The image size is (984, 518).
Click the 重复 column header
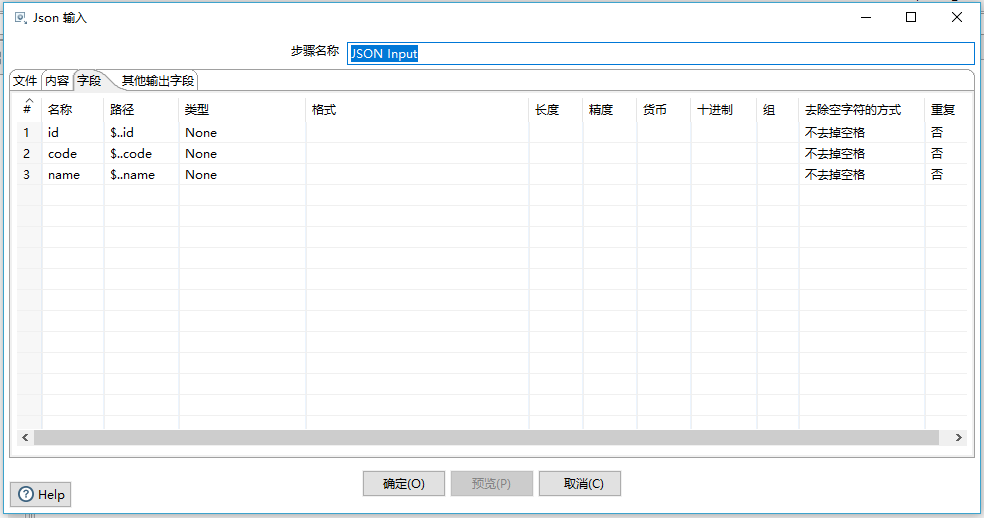(946, 109)
